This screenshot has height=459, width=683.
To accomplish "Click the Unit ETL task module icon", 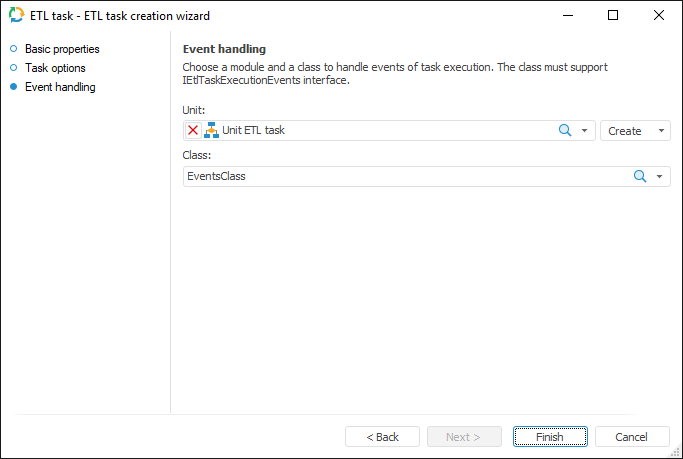I will tap(211, 131).
